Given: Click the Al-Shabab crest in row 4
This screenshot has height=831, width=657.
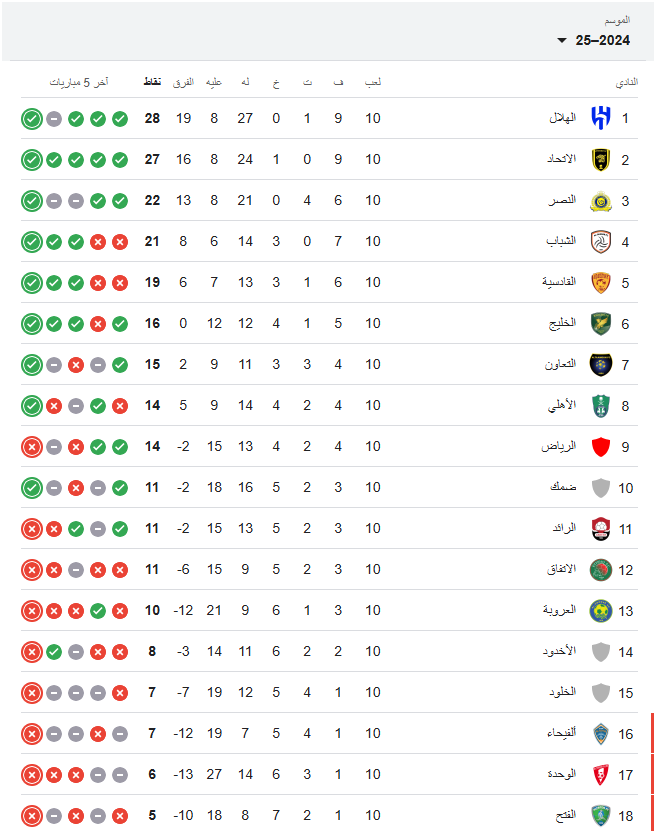Looking at the screenshot, I should pos(601,242).
